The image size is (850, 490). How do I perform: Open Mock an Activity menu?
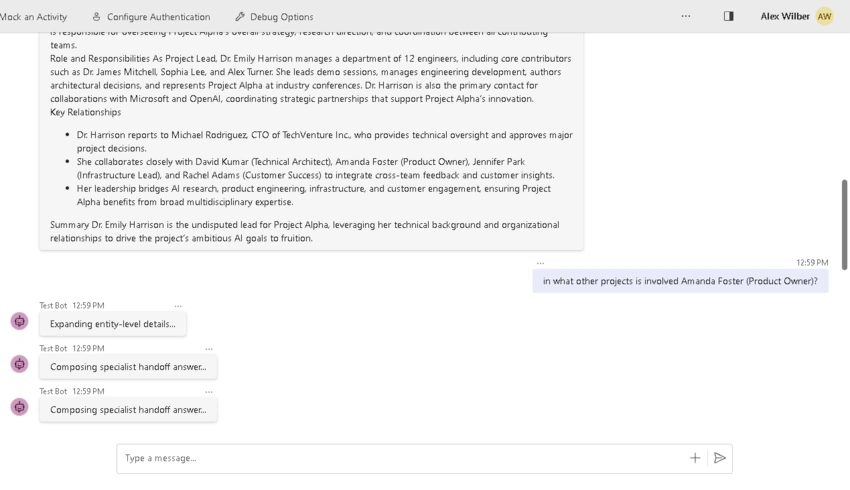(x=33, y=17)
